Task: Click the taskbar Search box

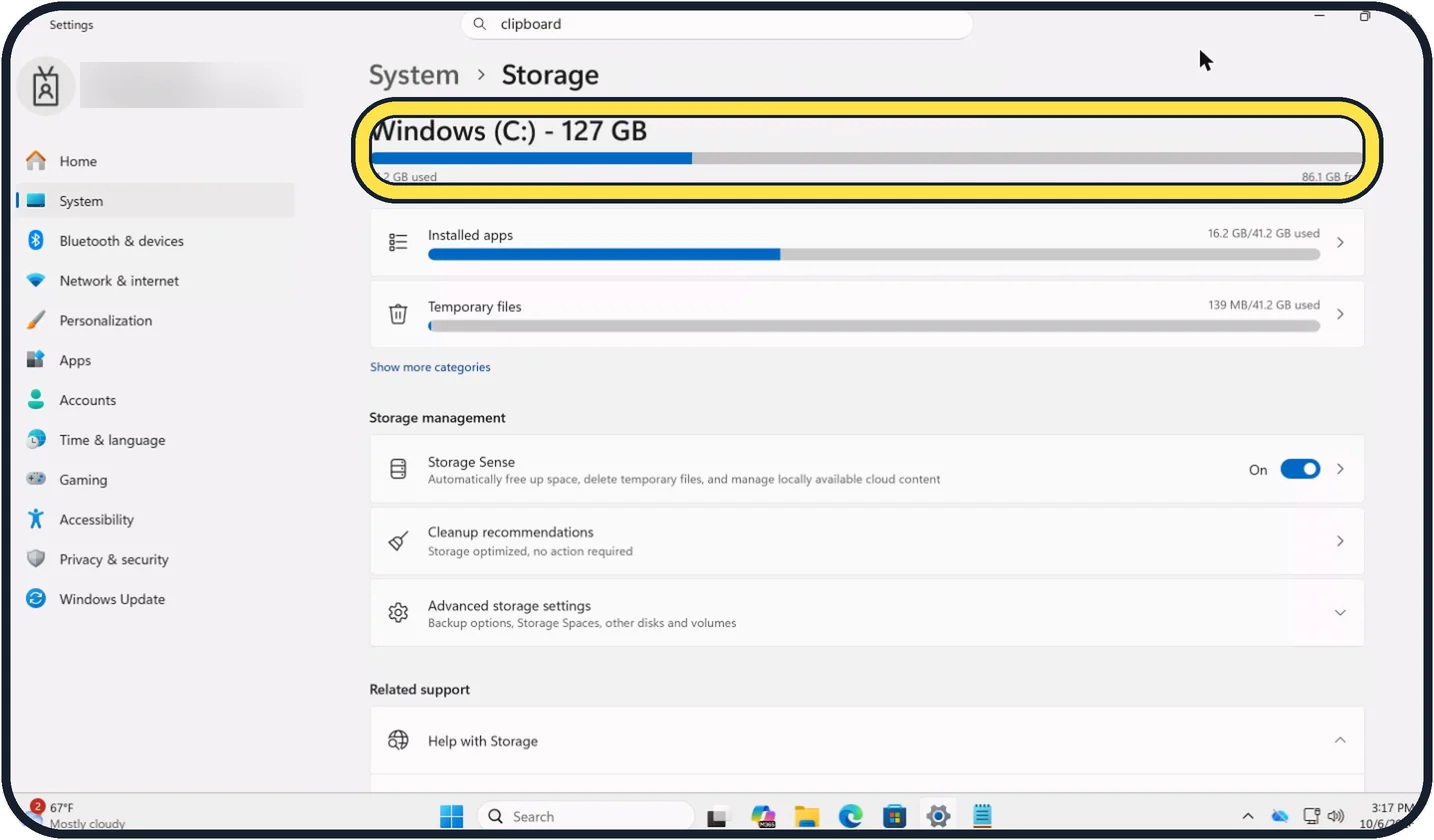Action: 585,816
